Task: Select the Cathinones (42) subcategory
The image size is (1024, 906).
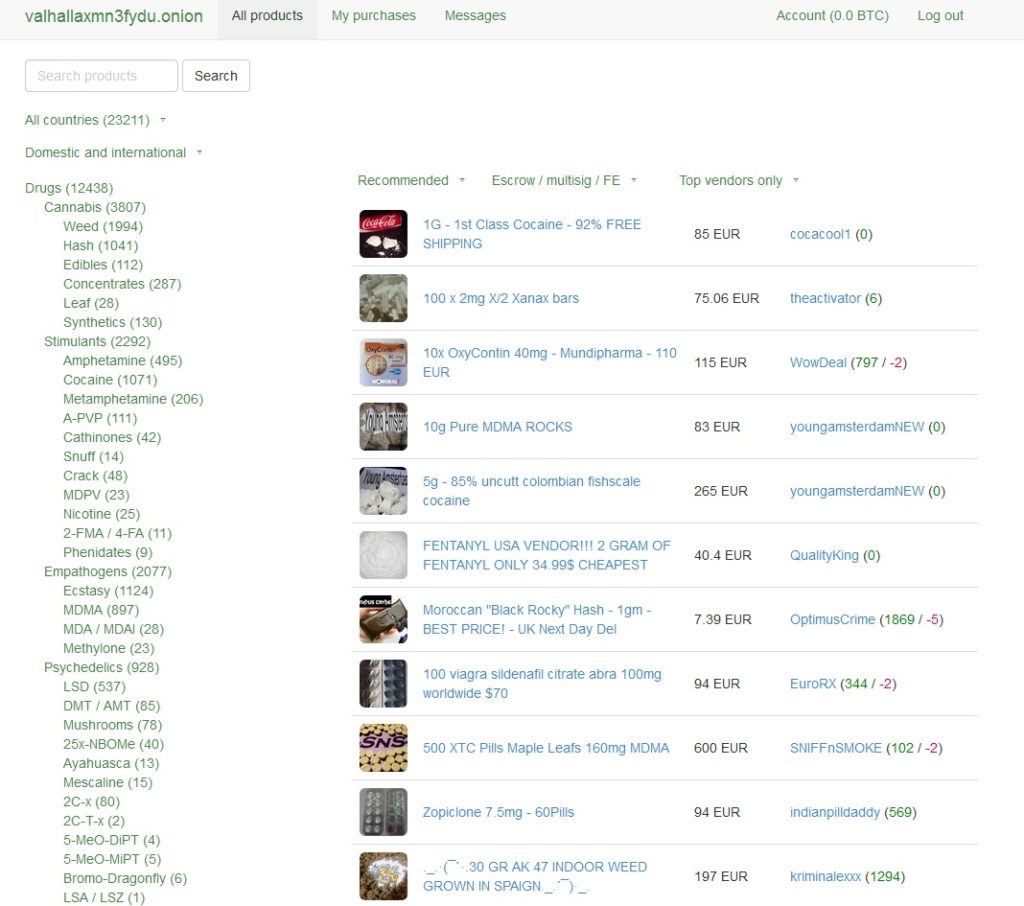Action: [x=112, y=438]
